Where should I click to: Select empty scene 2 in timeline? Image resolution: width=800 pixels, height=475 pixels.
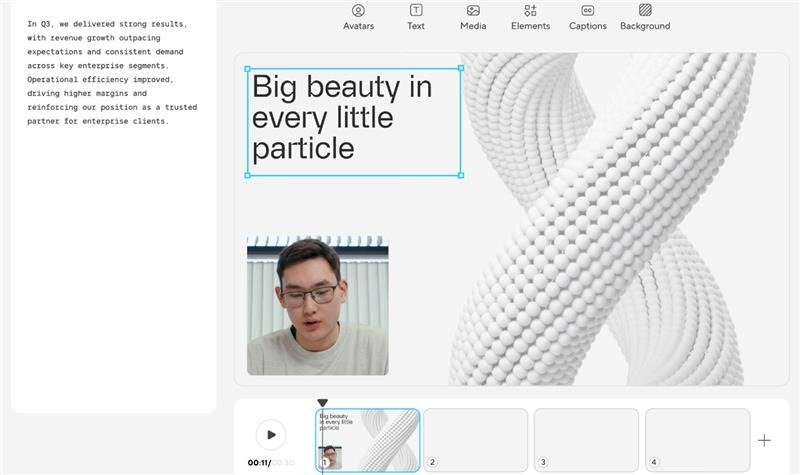coord(476,438)
